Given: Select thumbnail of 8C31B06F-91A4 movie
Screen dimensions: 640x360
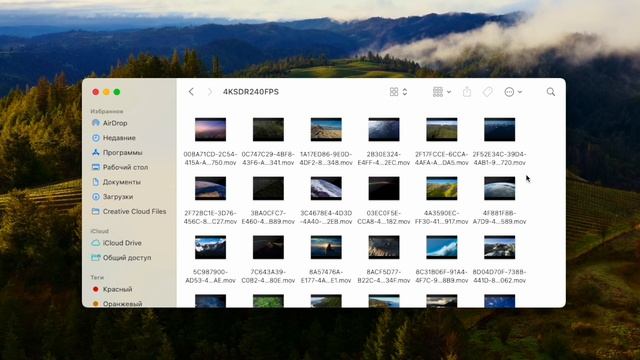Looking at the screenshot, I should (442, 247).
